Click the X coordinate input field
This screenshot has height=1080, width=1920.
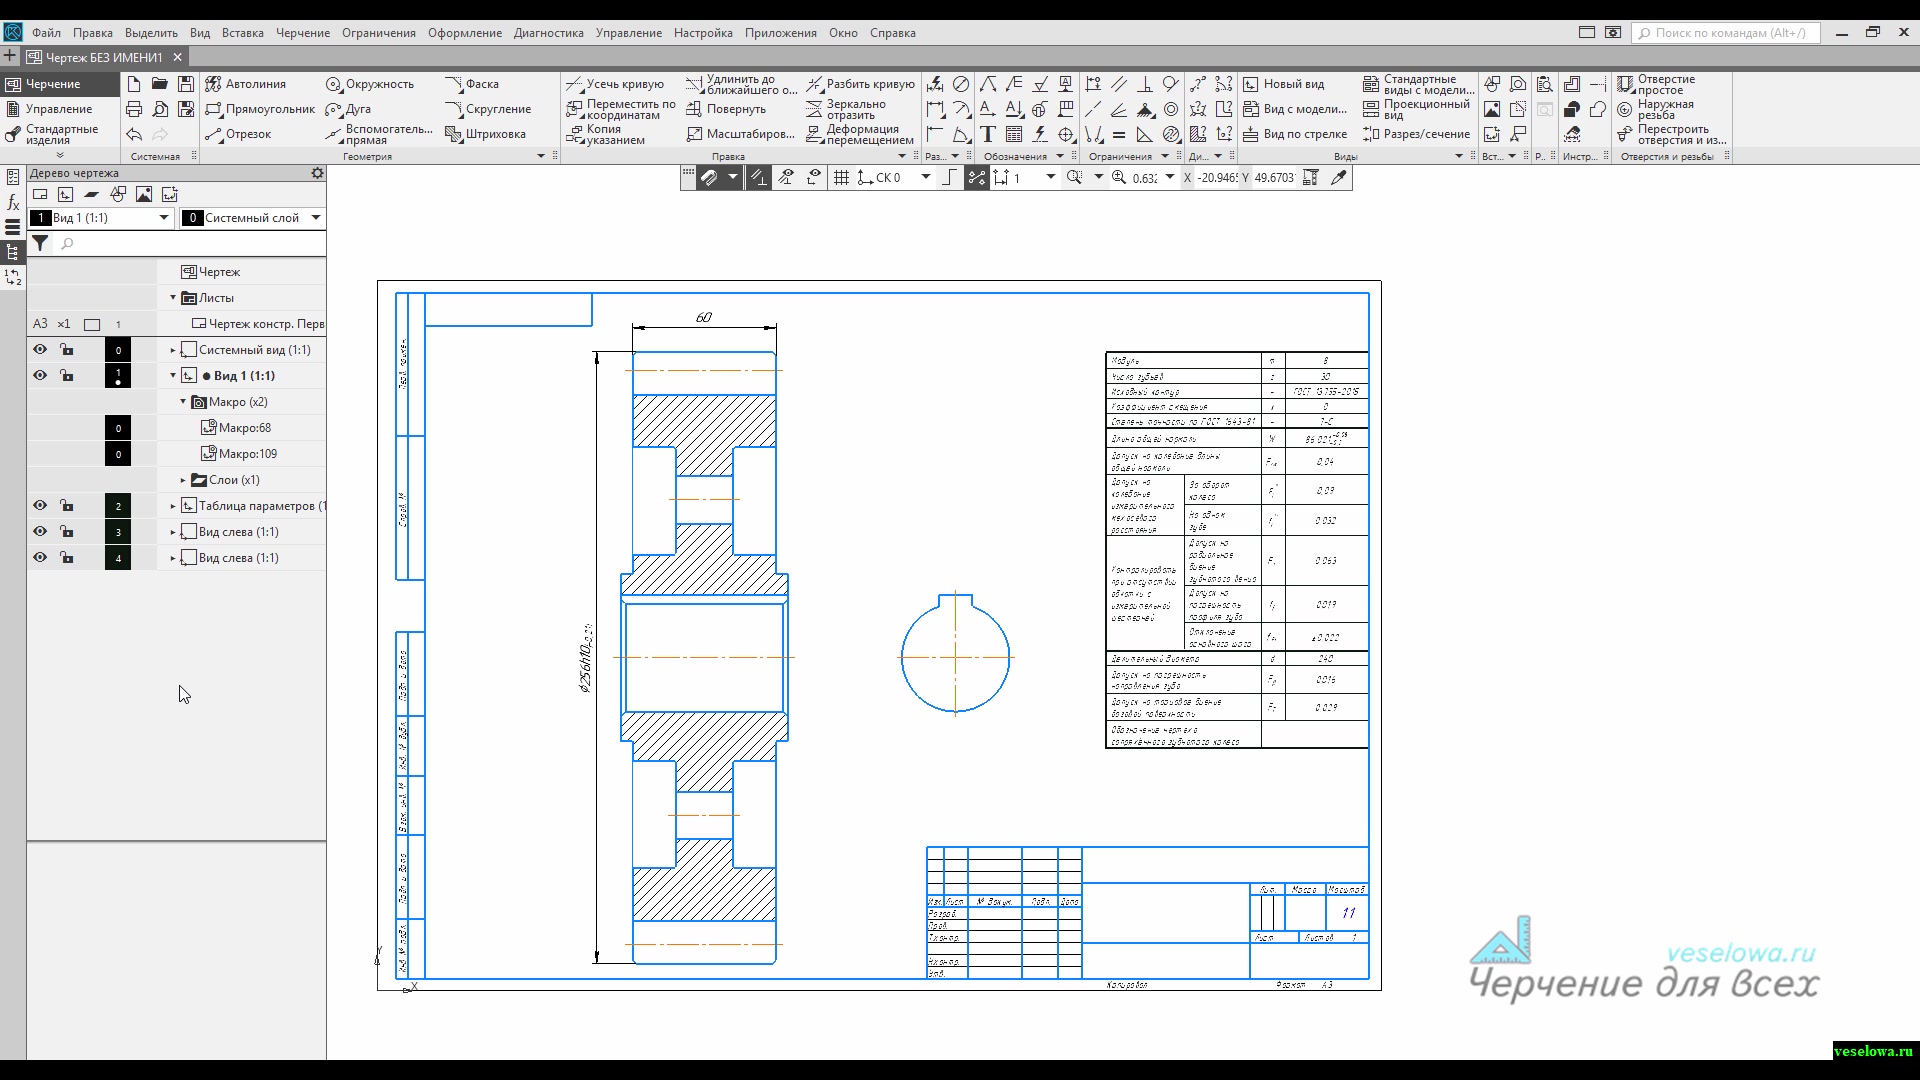tap(1218, 178)
